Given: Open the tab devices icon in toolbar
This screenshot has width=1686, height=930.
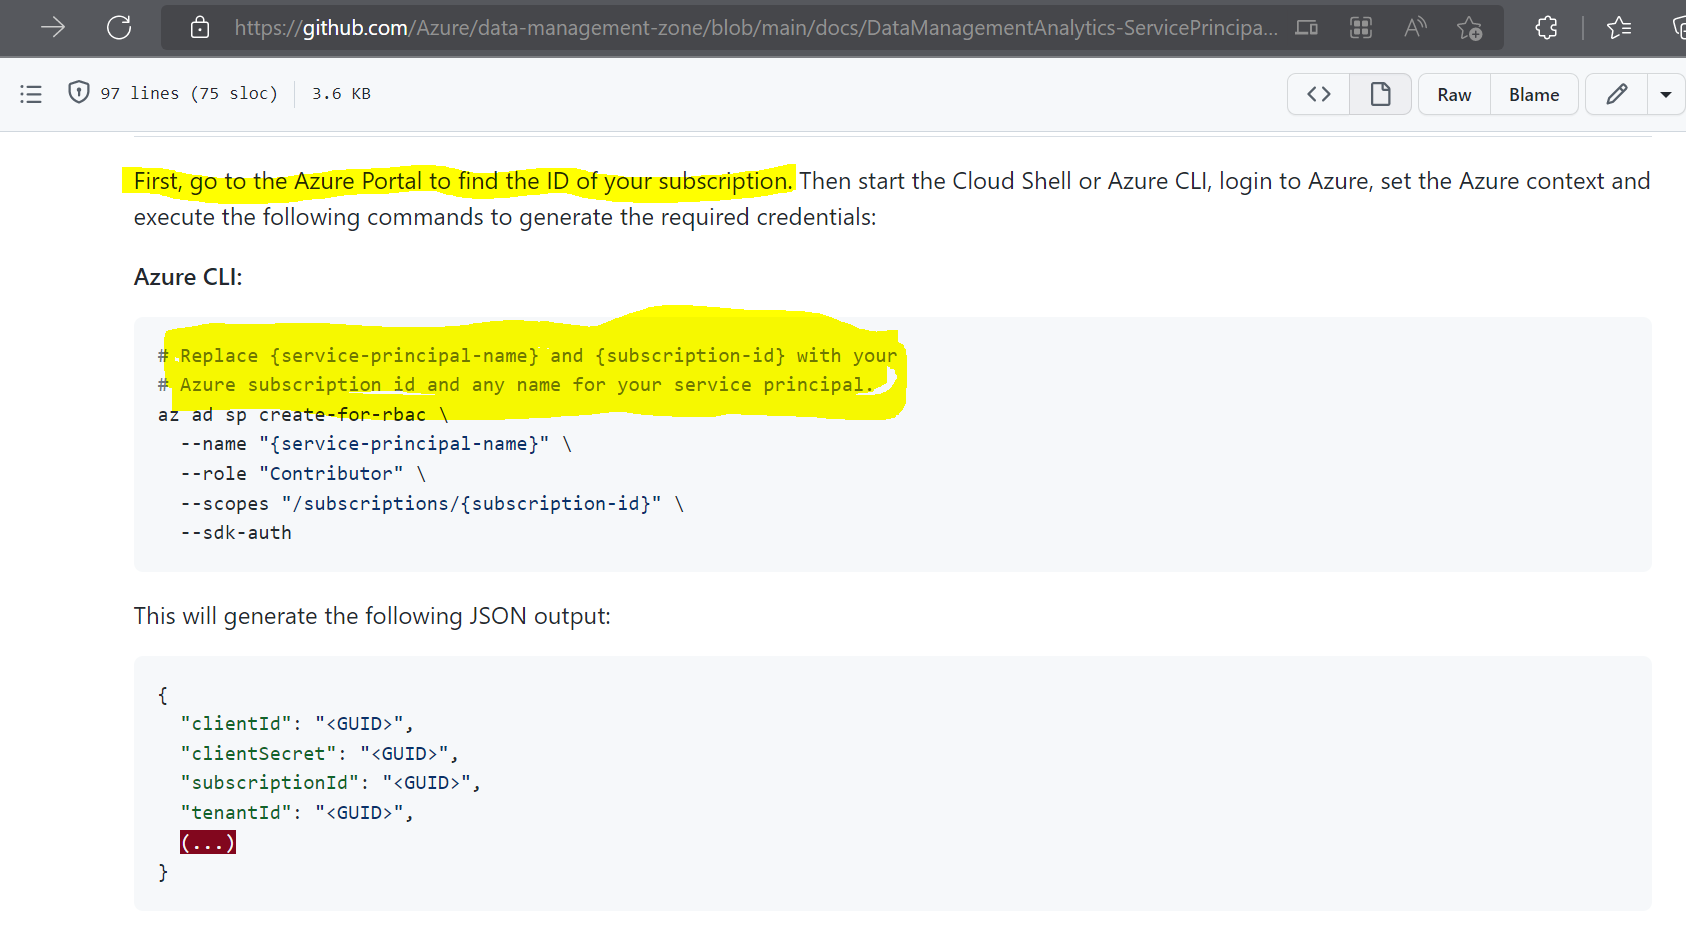Looking at the screenshot, I should tap(1305, 28).
